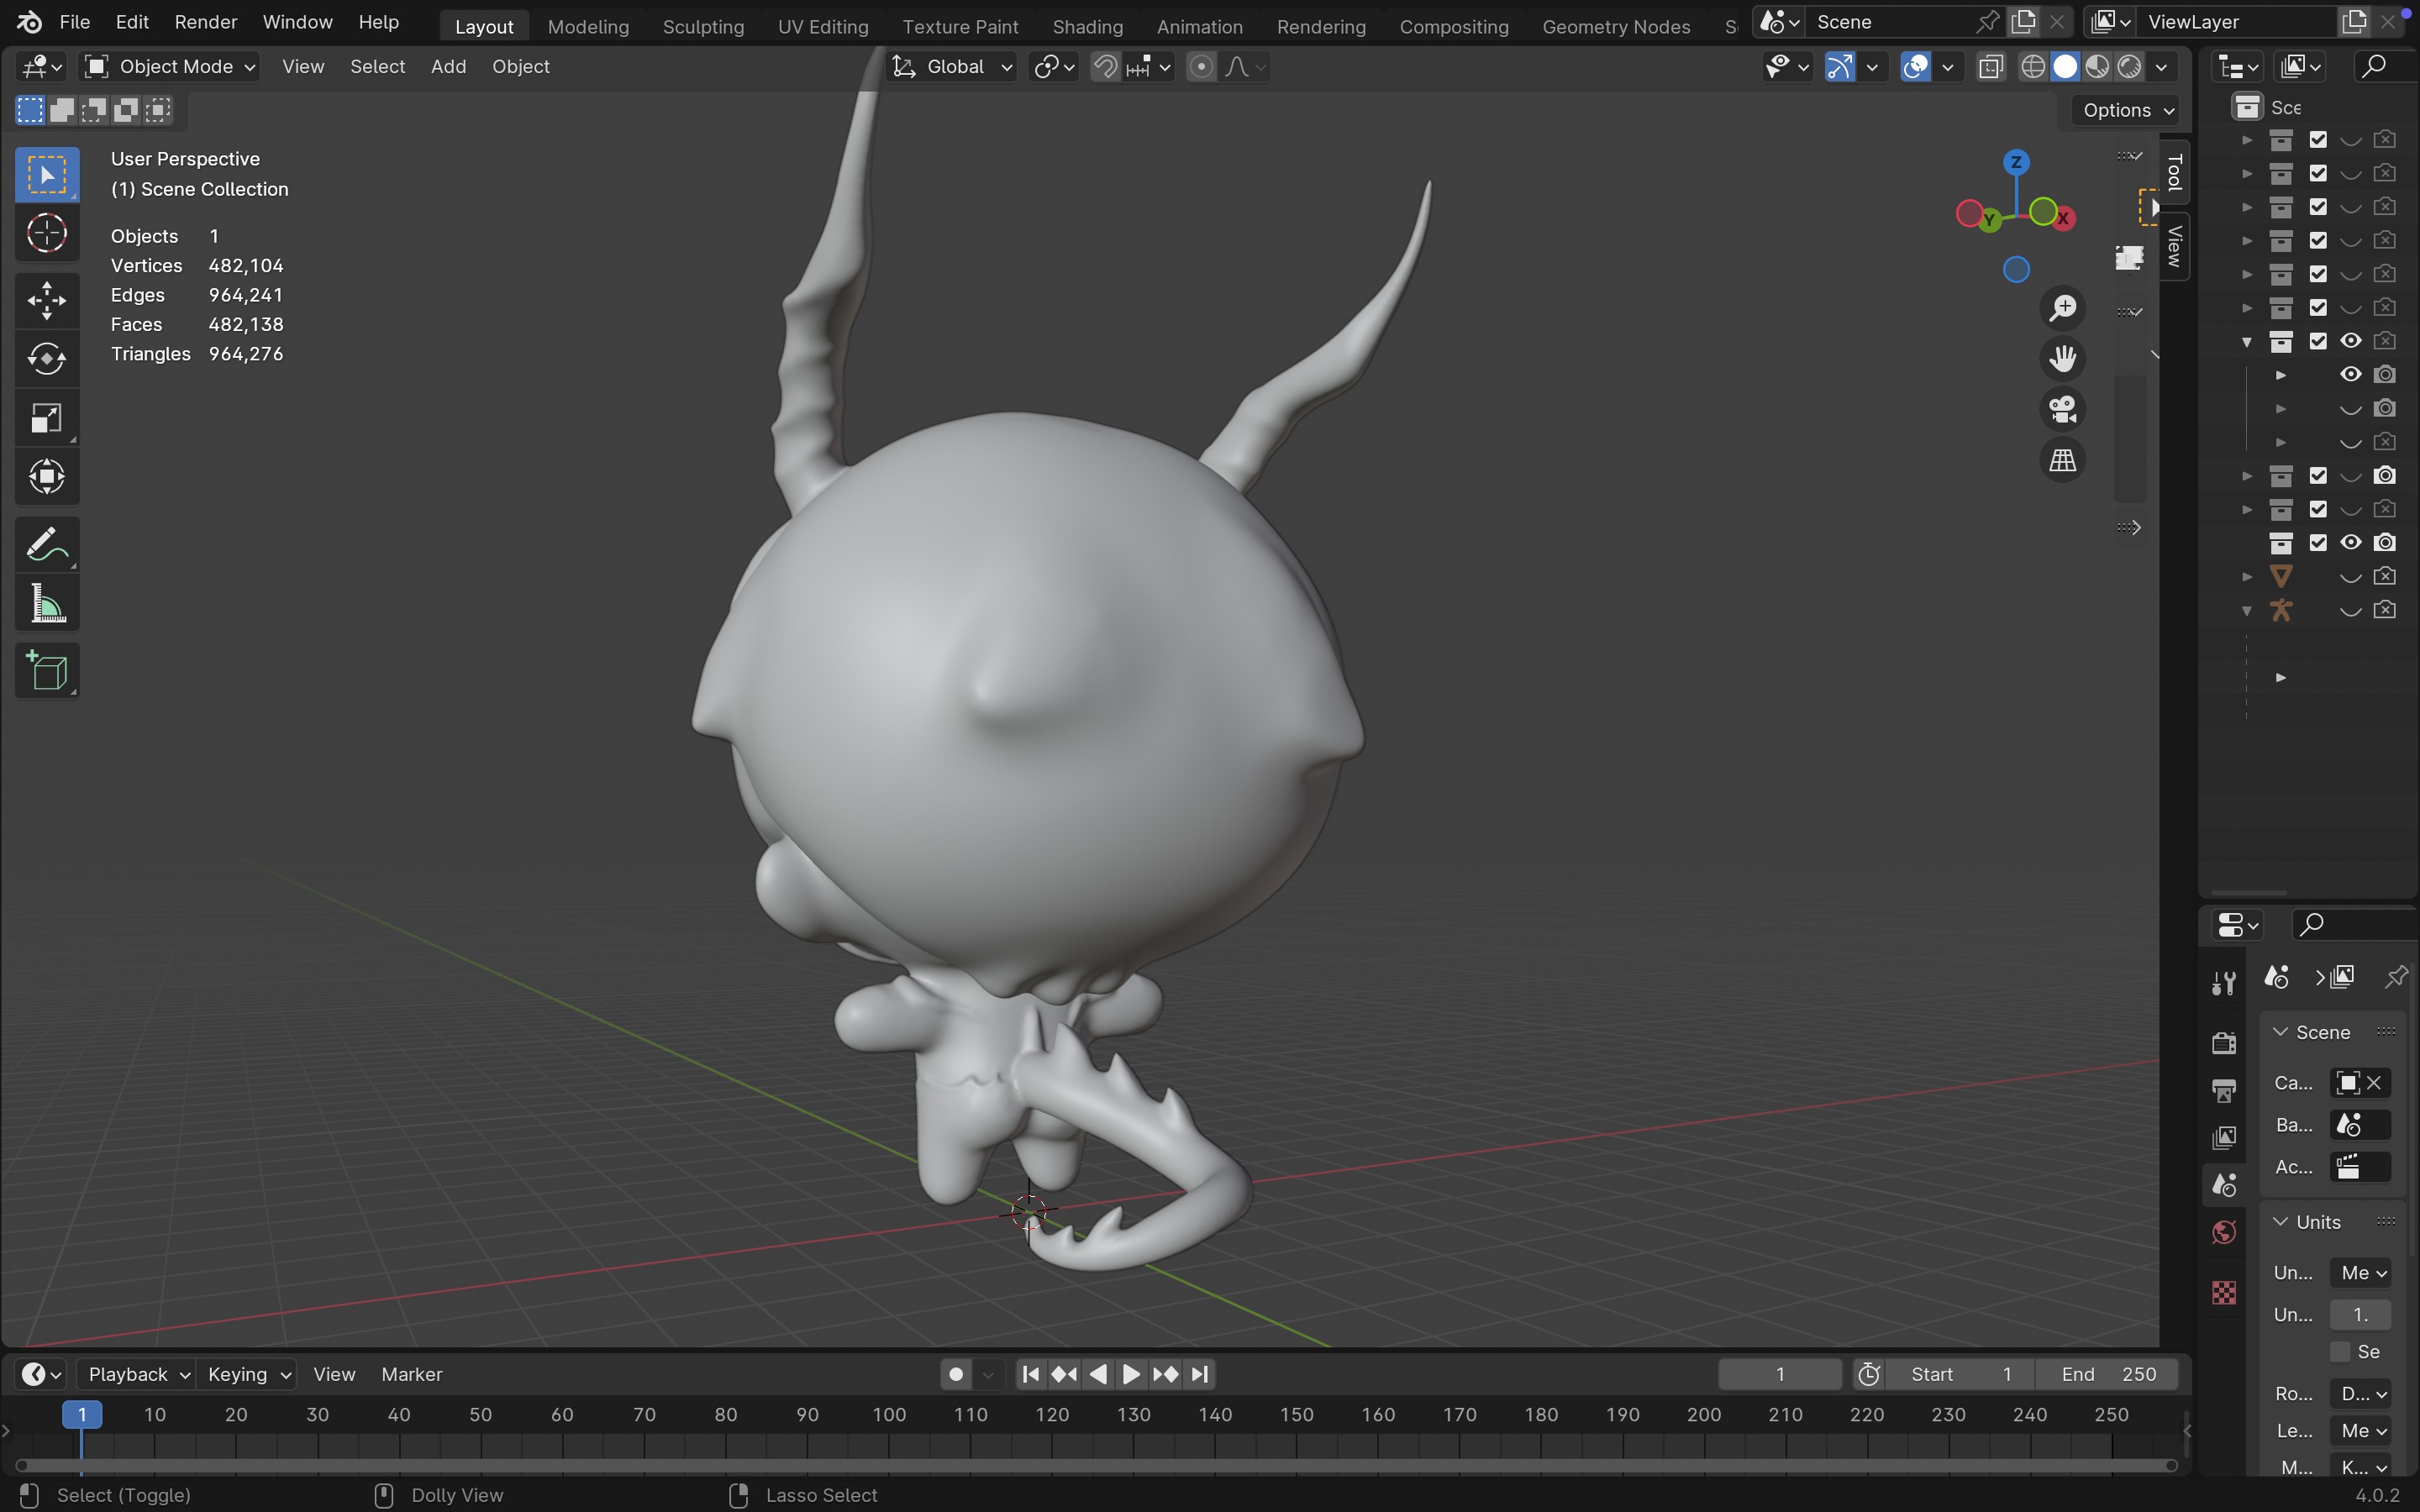
Task: Toggle Show Overlays button
Action: pyautogui.click(x=1915, y=67)
